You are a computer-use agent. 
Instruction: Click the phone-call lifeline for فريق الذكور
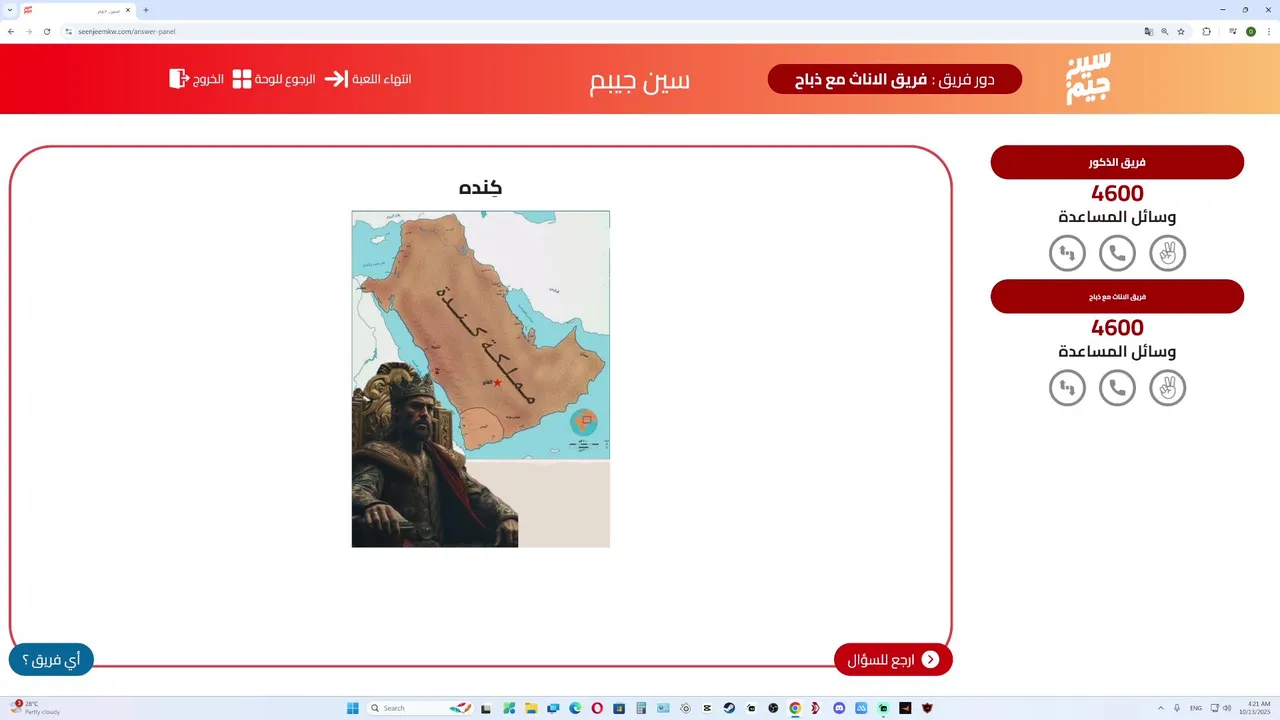click(1117, 253)
